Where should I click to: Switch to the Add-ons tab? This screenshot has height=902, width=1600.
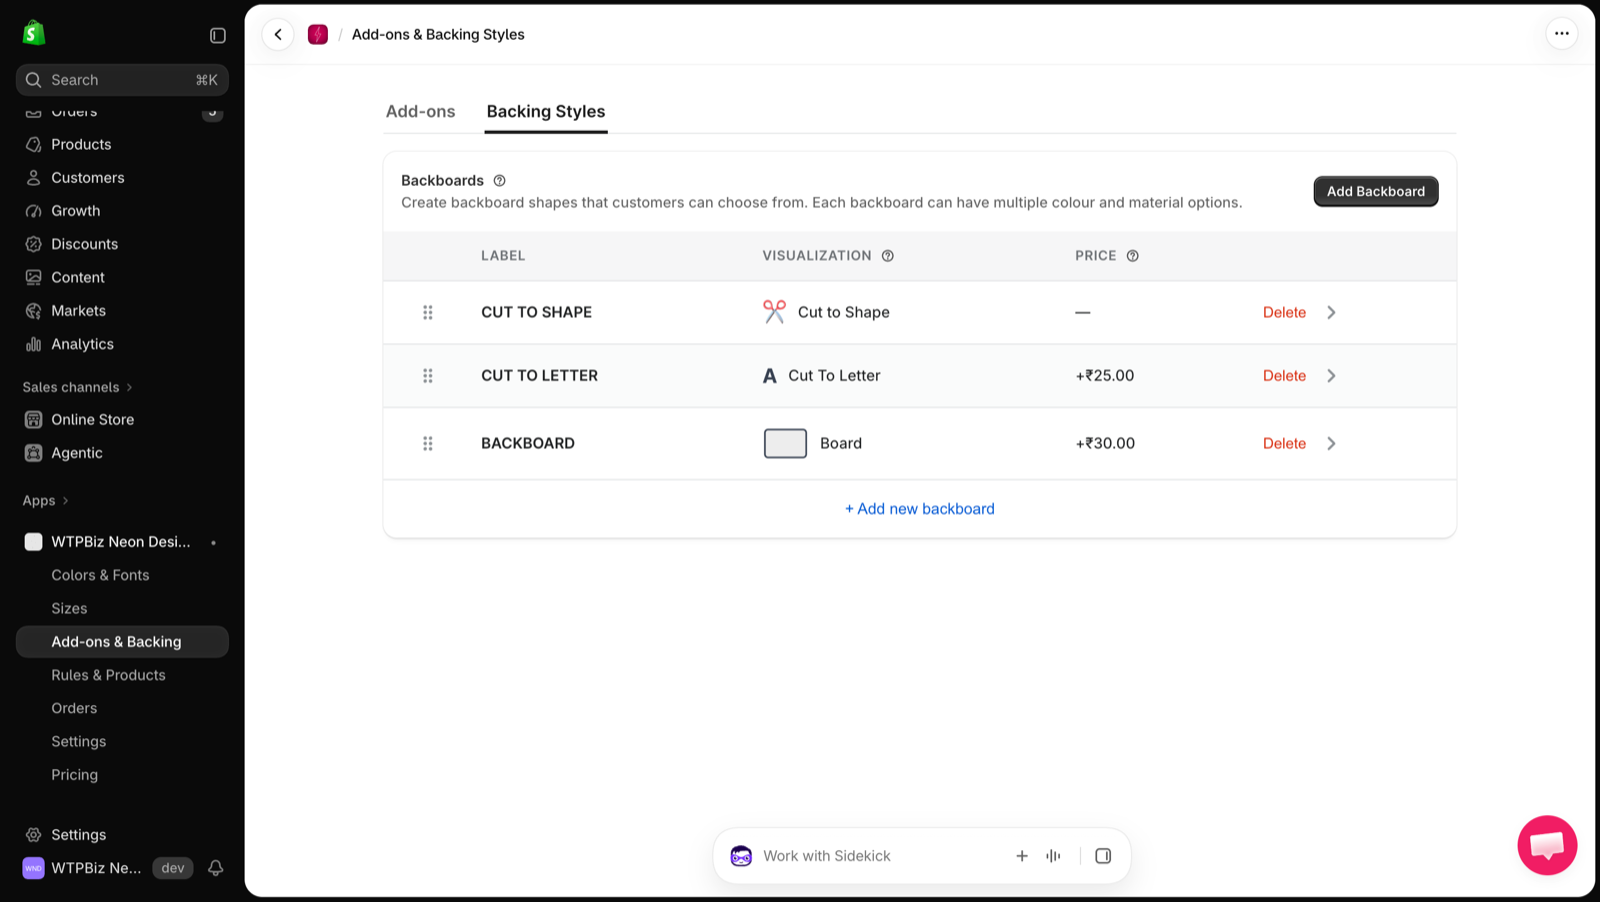point(420,112)
